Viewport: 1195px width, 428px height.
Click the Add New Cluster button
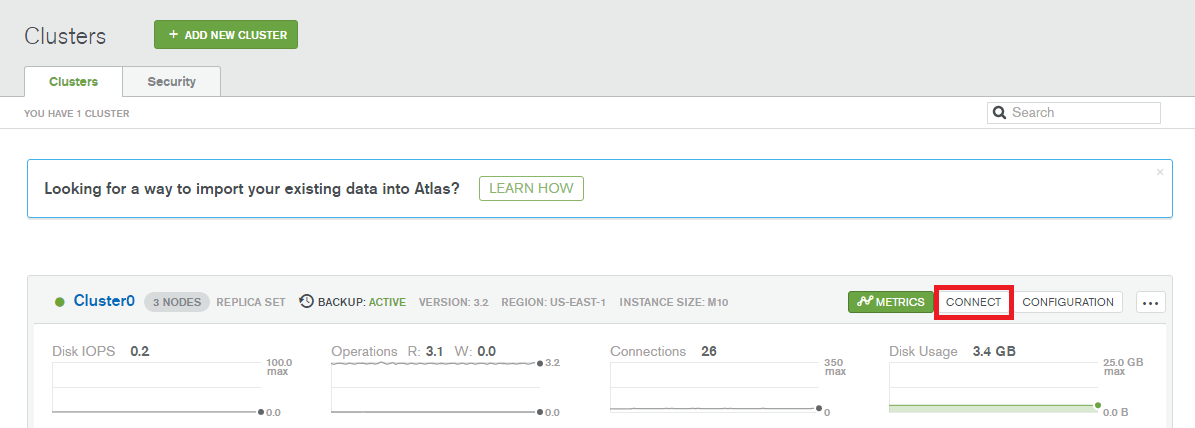click(226, 35)
